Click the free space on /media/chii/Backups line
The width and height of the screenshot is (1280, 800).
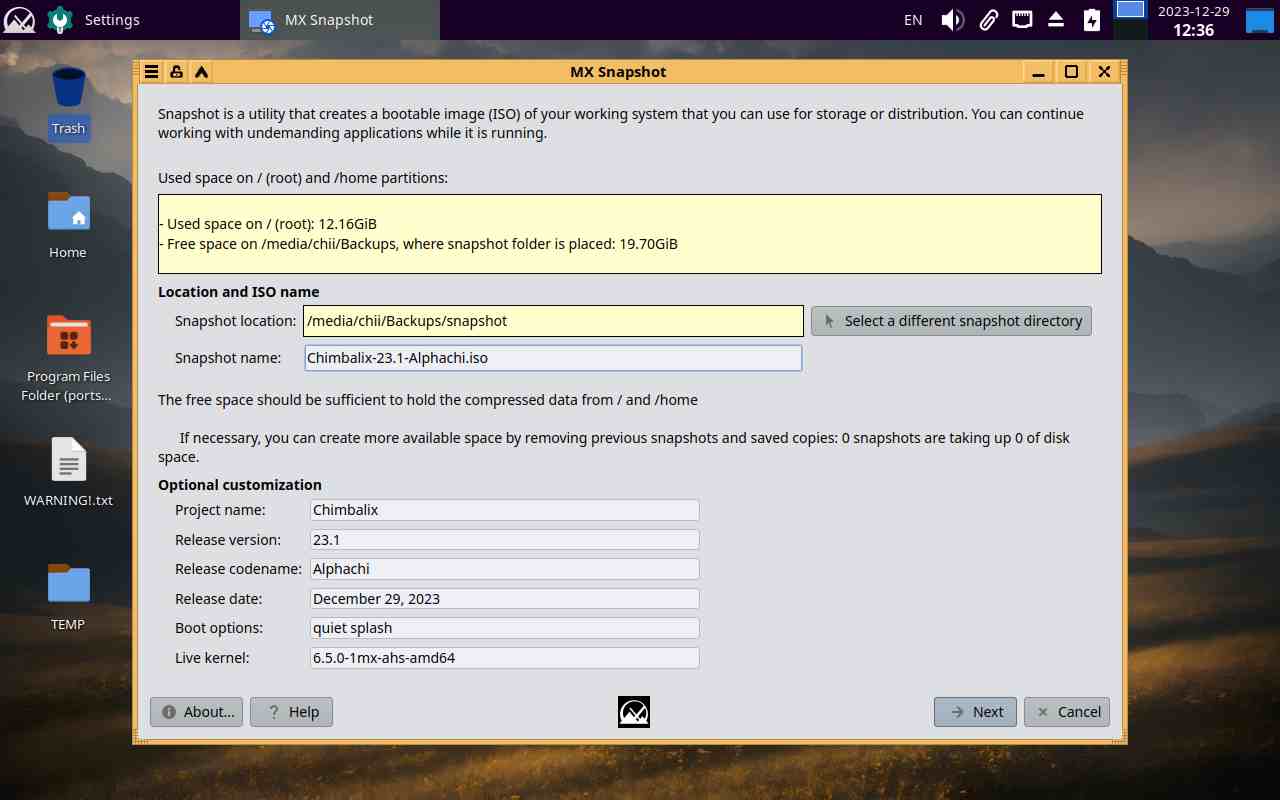pos(419,244)
